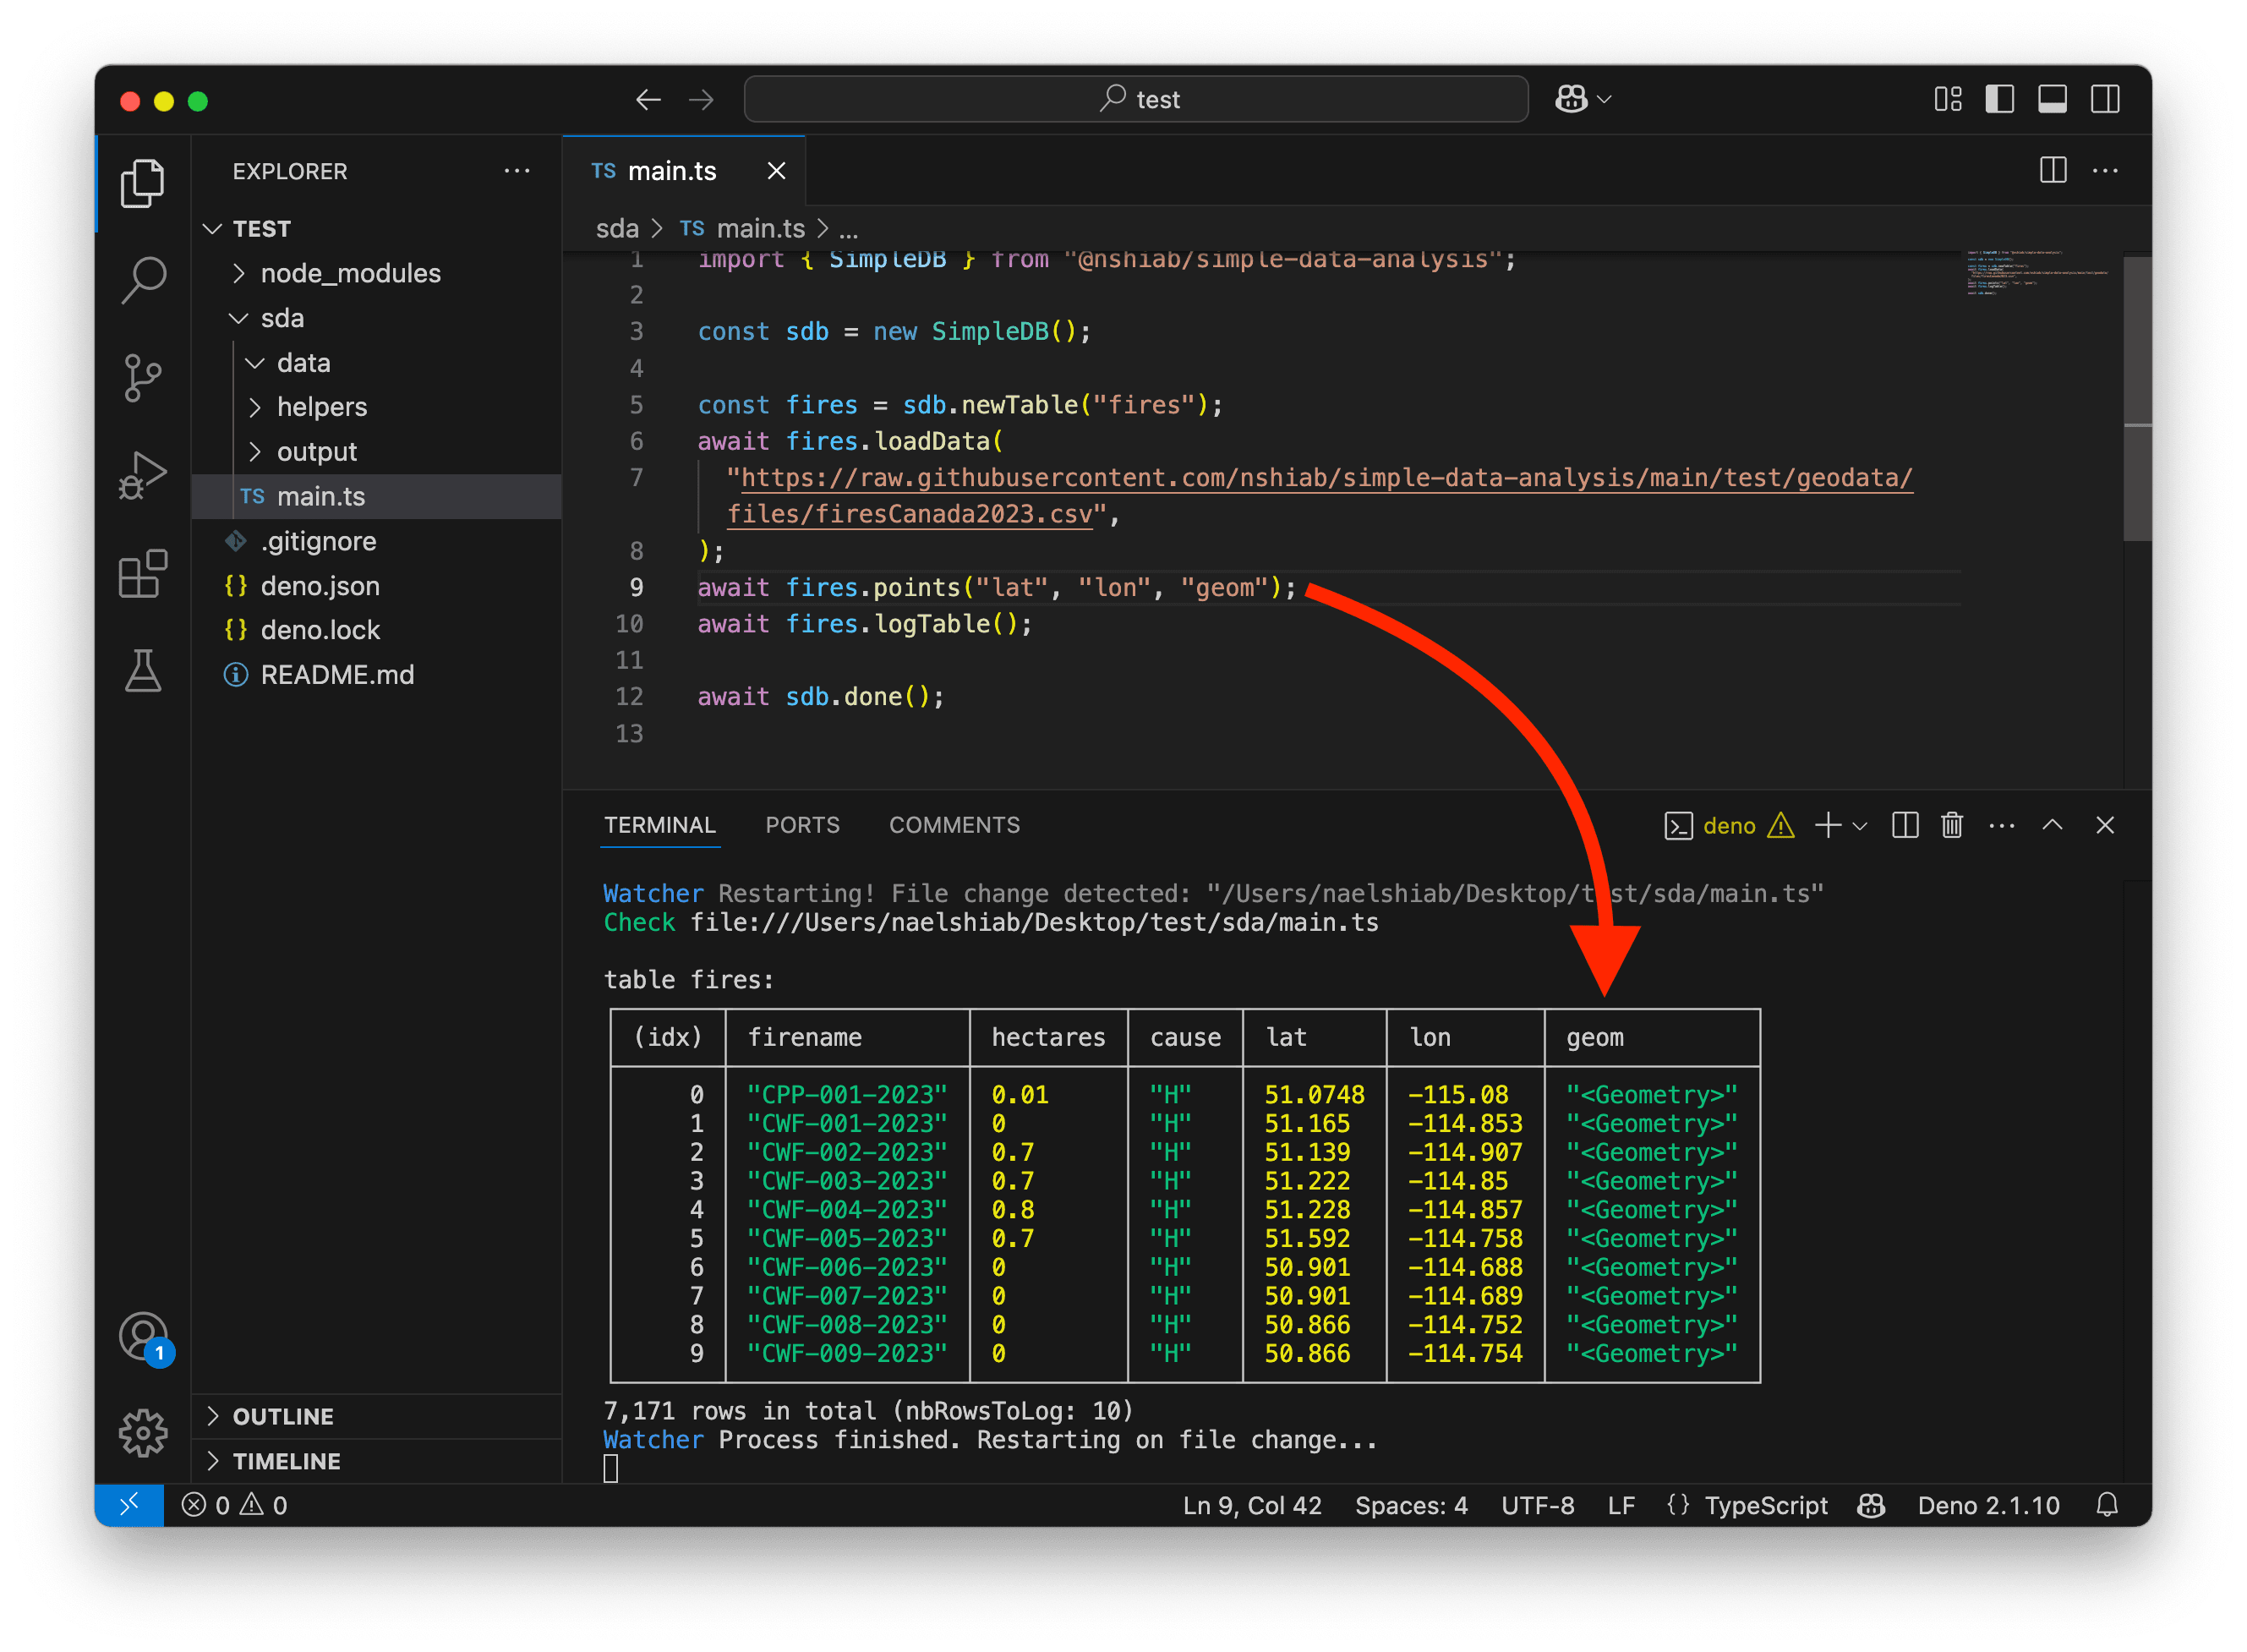
Task: Change the UTF-8 file encoding
Action: click(1537, 1505)
